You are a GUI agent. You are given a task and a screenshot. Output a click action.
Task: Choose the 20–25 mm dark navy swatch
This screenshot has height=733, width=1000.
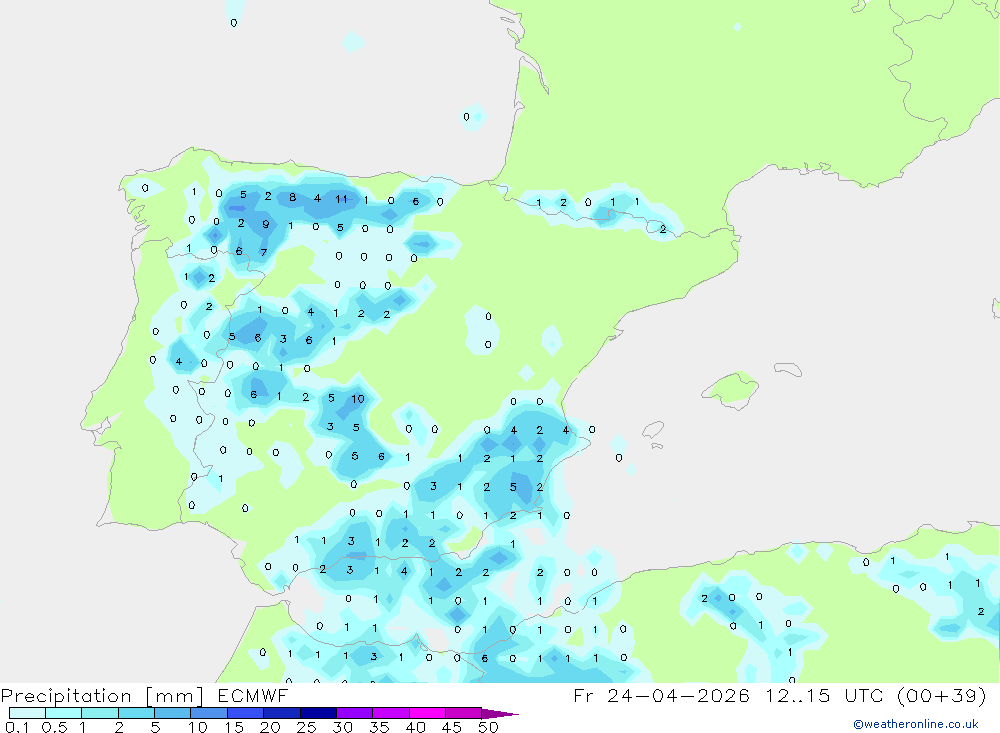pyautogui.click(x=281, y=713)
